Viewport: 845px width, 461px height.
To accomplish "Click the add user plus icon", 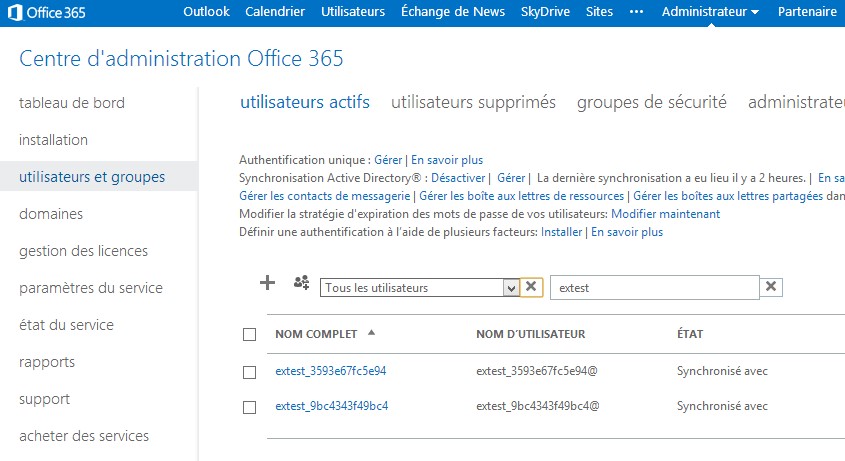I will (267, 283).
